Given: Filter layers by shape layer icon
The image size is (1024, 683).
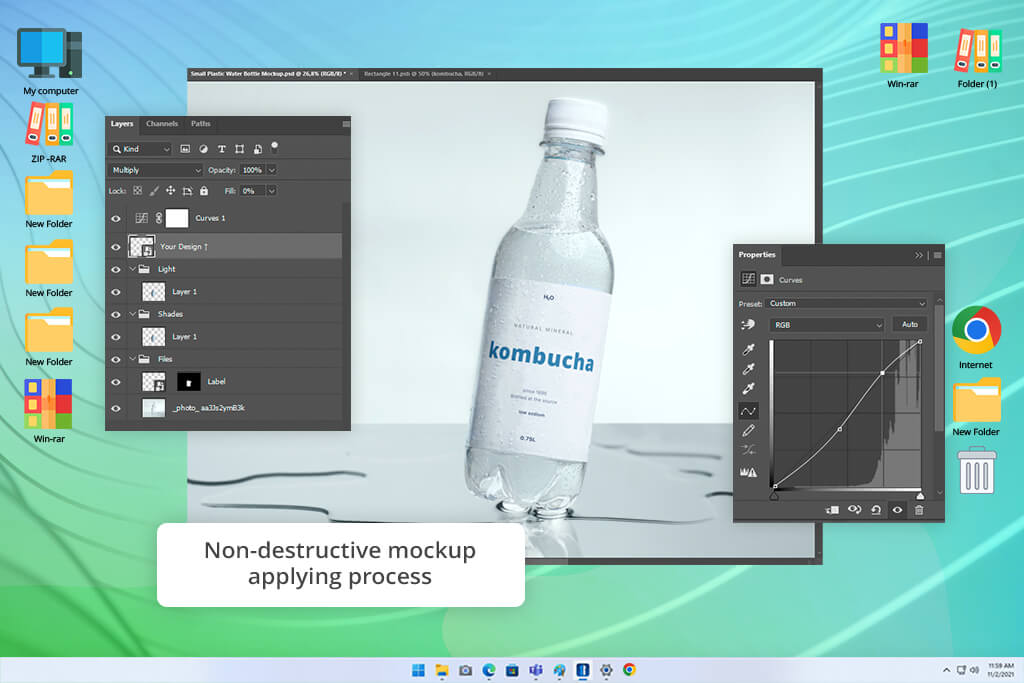Looking at the screenshot, I should click(x=240, y=149).
